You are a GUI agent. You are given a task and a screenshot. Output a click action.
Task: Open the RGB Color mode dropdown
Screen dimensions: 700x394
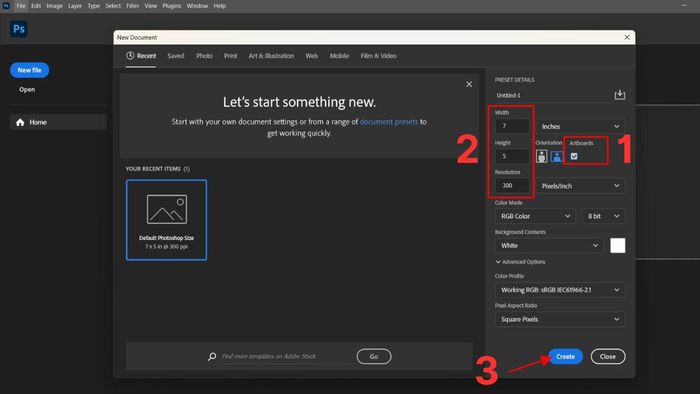click(535, 216)
